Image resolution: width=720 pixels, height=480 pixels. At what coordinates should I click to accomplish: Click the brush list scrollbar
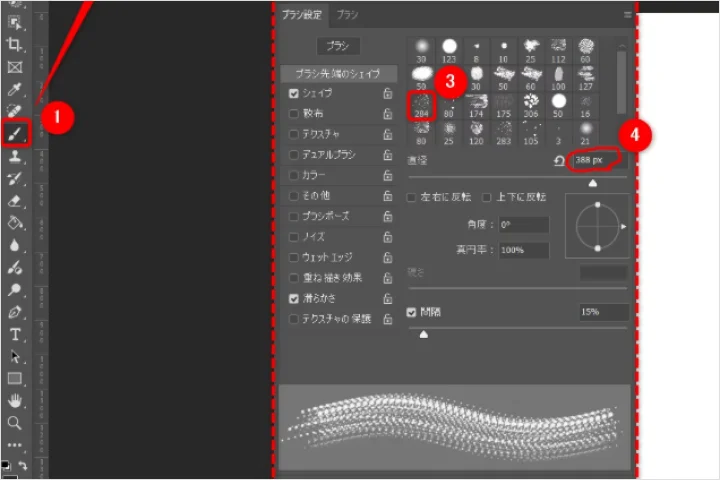[x=621, y=83]
